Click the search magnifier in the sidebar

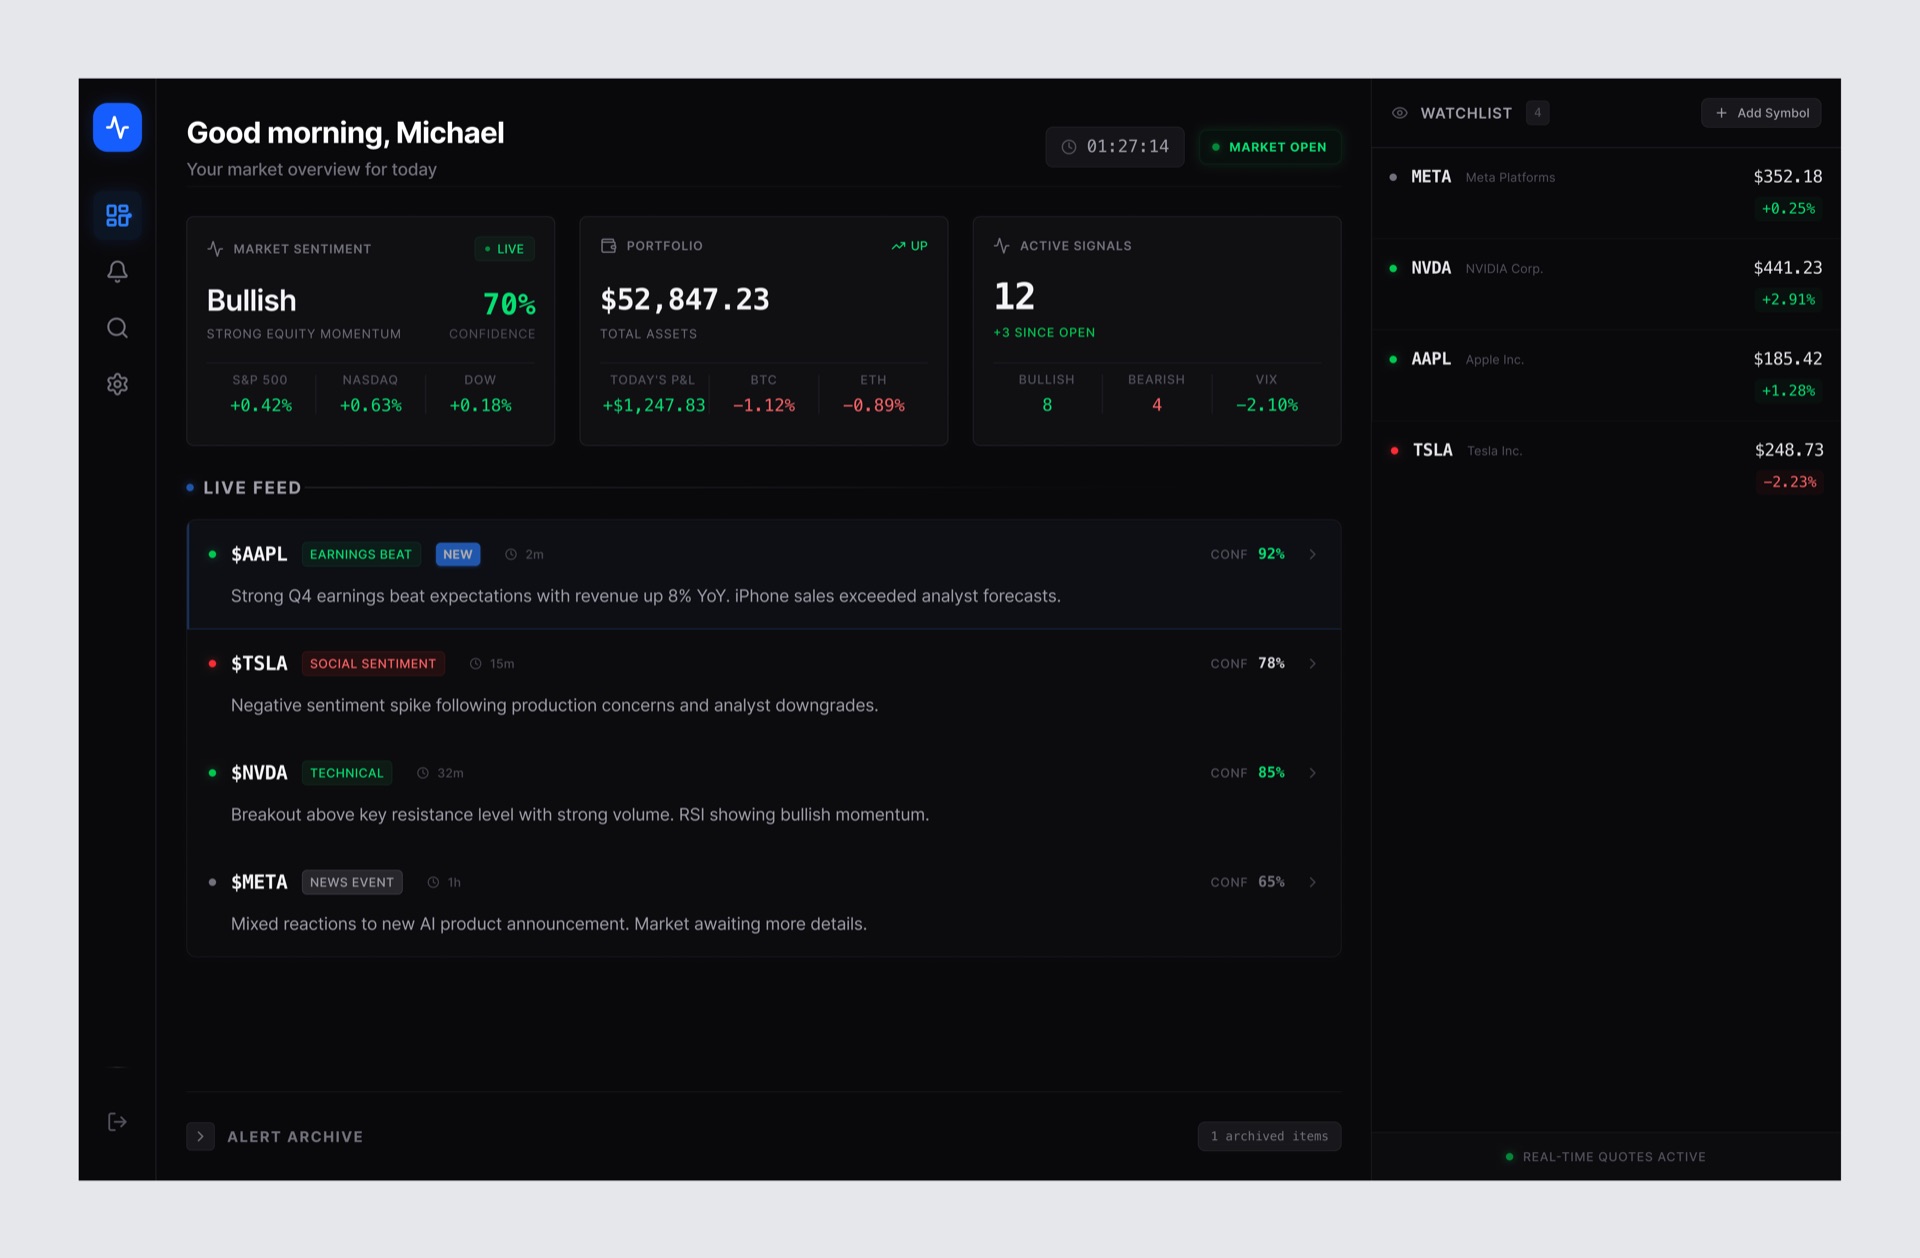[x=117, y=327]
